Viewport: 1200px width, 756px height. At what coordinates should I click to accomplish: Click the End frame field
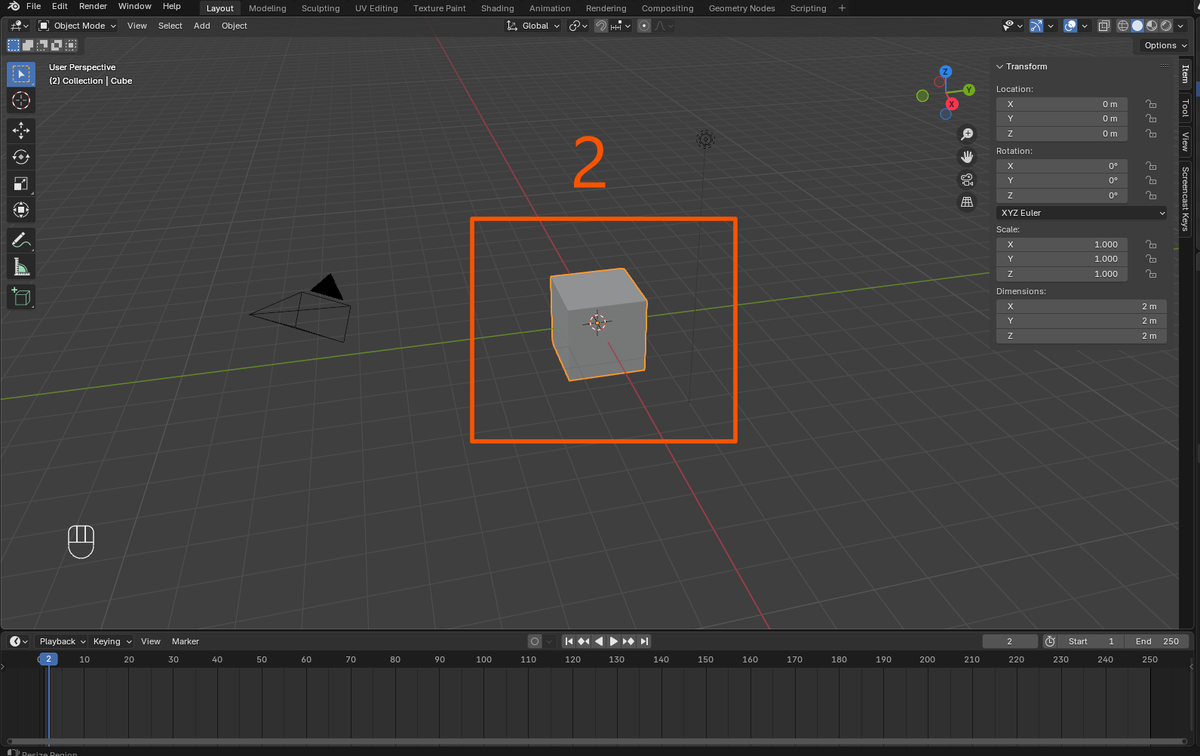tap(1158, 641)
